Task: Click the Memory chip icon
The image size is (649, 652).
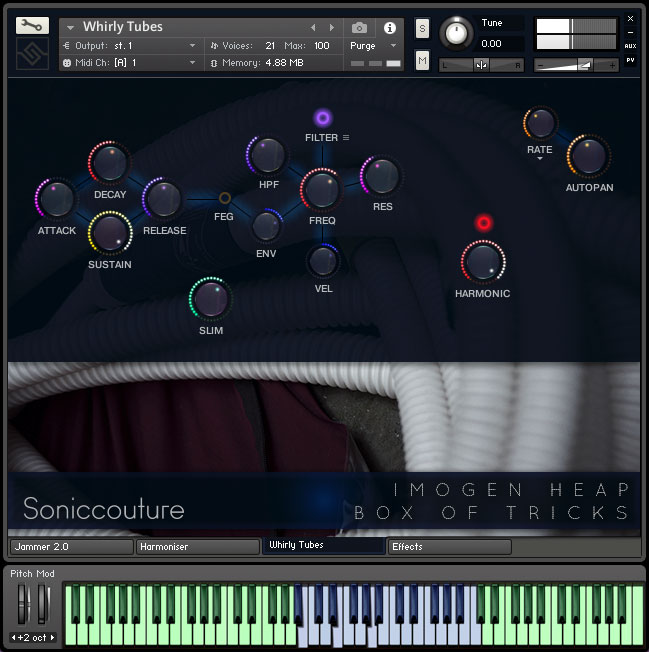Action: click(214, 63)
